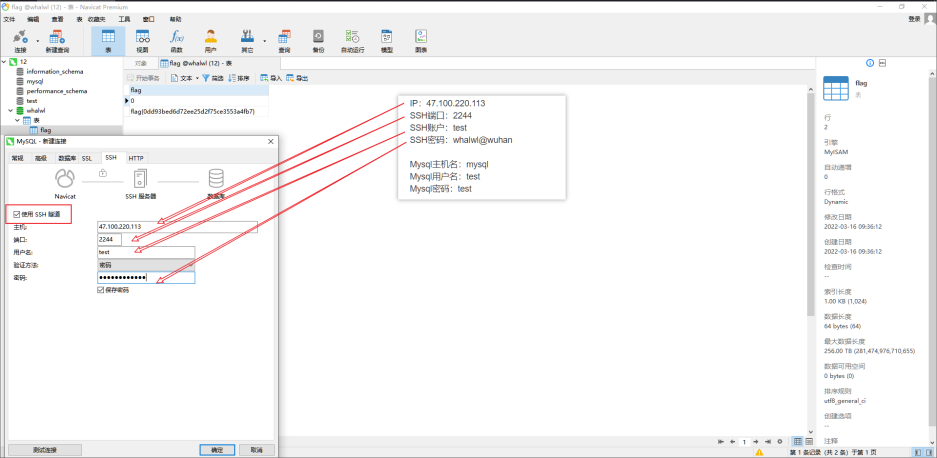937x458 pixels.
Task: Open the Help (帮助) menu
Action: point(176,19)
